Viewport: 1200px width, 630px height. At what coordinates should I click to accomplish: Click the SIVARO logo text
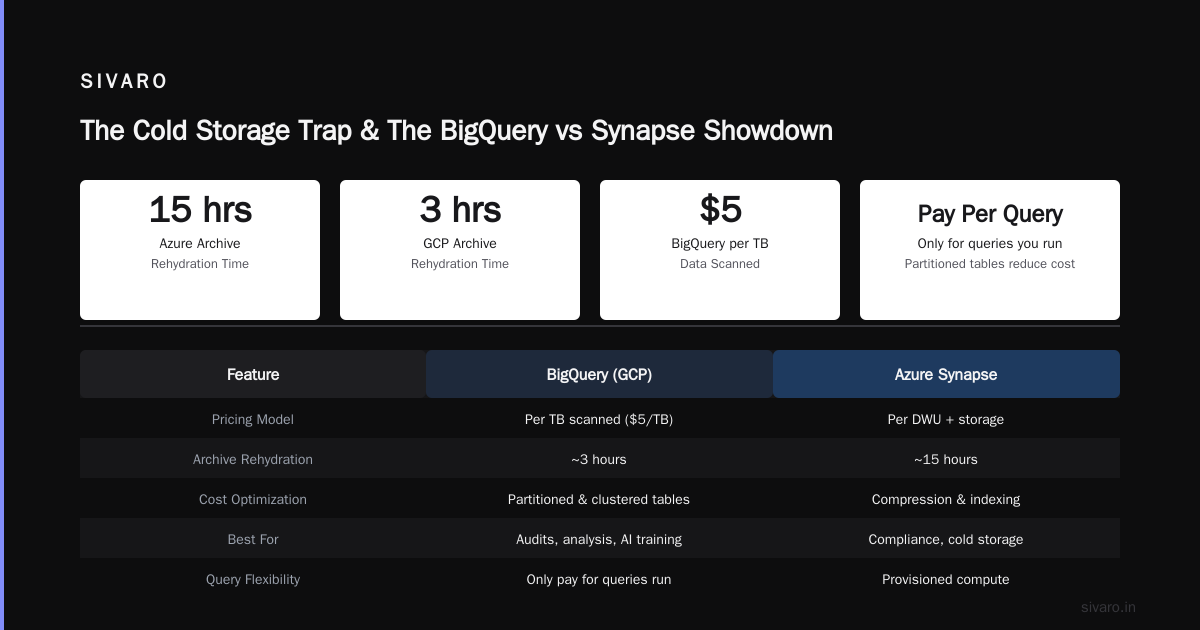click(124, 82)
